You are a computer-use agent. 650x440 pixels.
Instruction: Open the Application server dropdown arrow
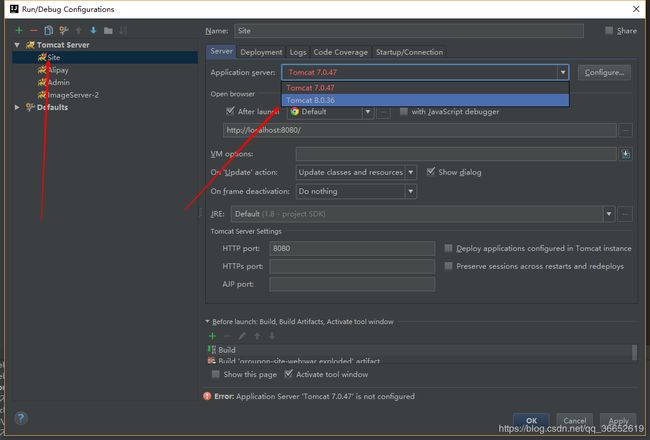tap(563, 72)
